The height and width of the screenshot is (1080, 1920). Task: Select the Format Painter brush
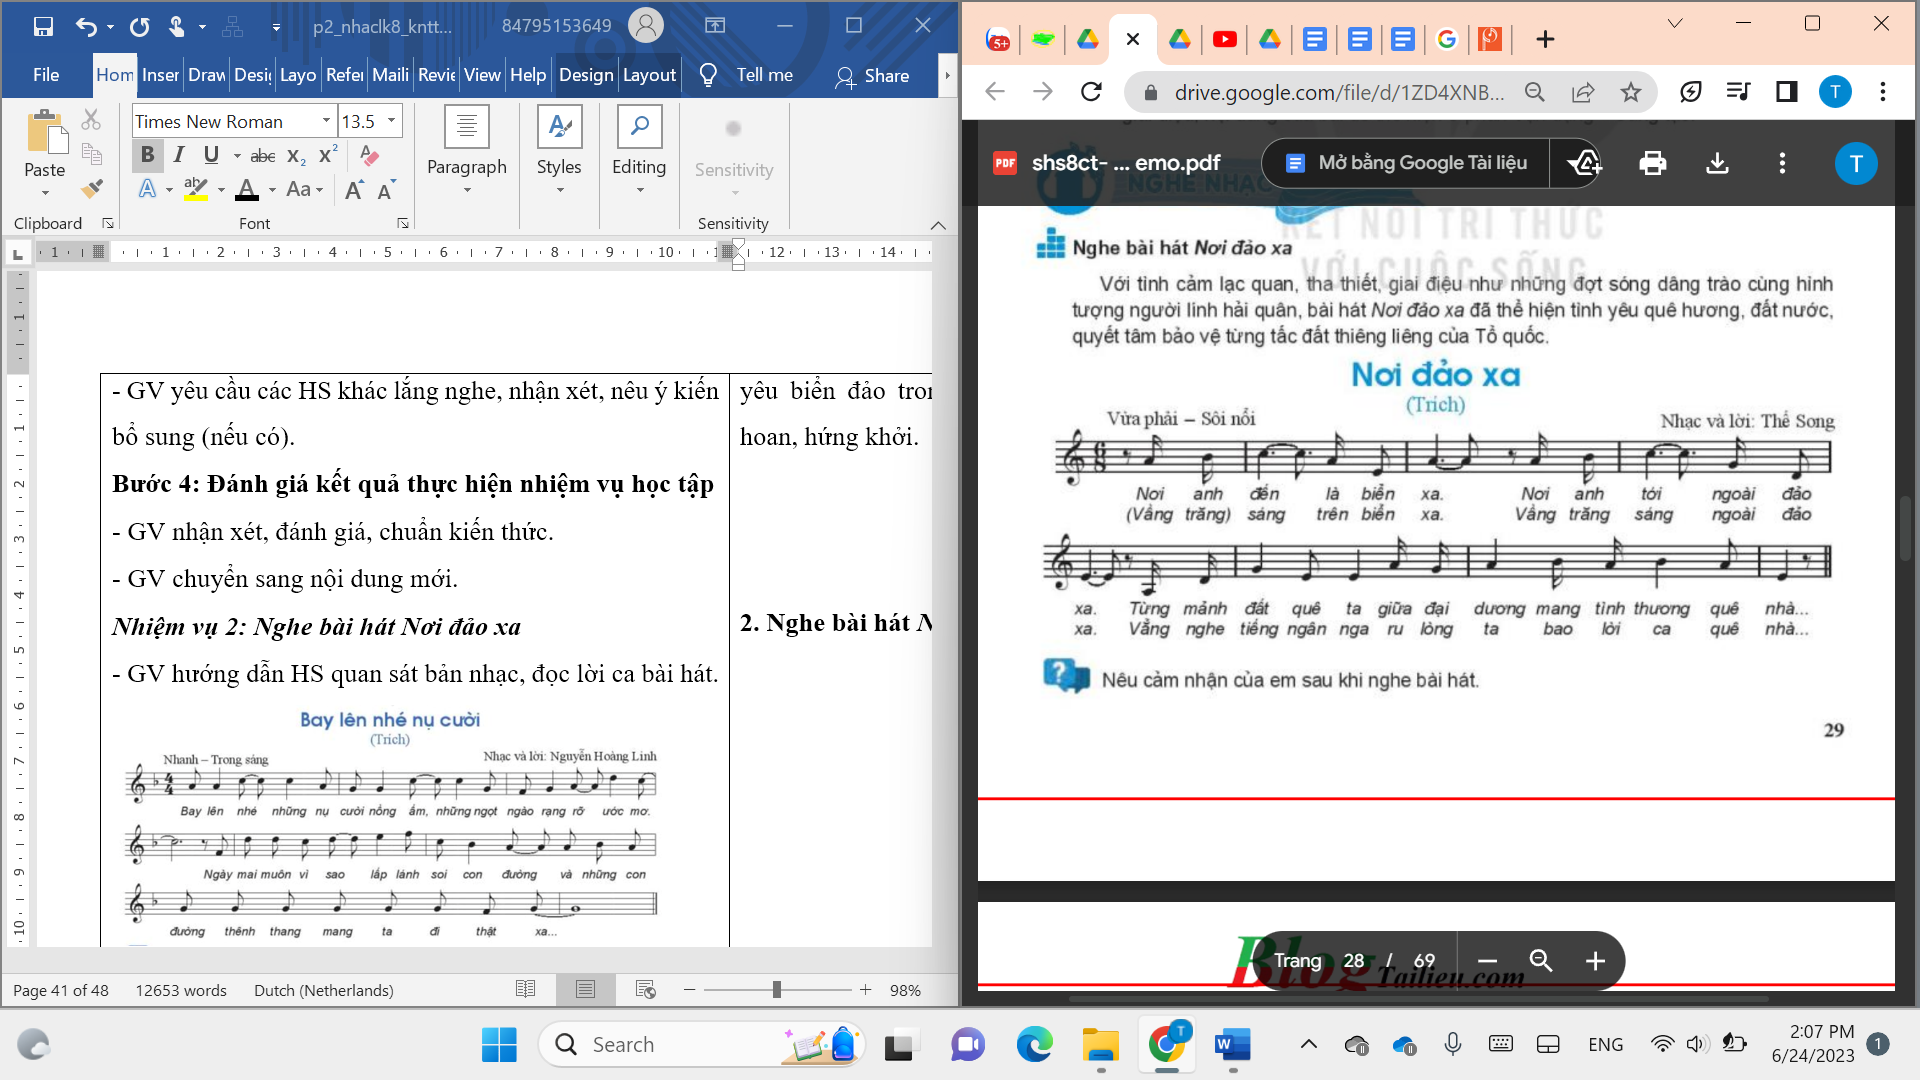point(92,188)
